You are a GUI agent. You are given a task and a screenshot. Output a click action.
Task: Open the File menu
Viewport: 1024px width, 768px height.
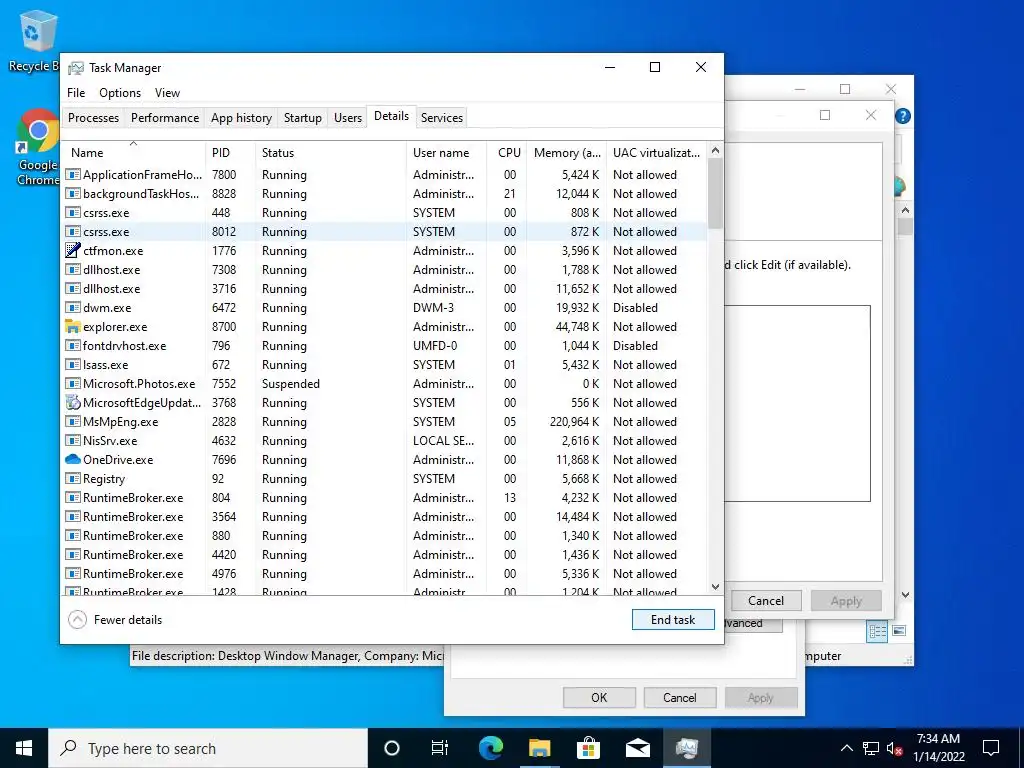click(76, 93)
